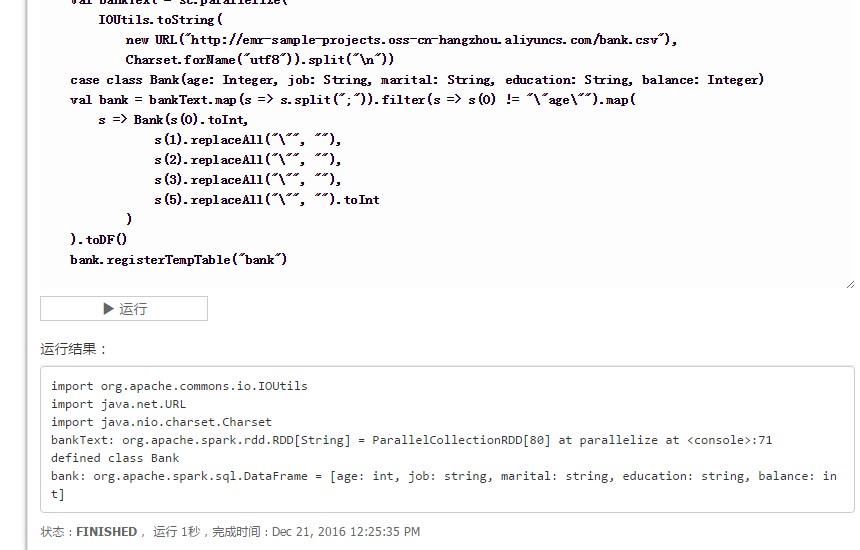Click the code editor resize handle corner
This screenshot has width=860, height=550.
pyautogui.click(x=850, y=284)
